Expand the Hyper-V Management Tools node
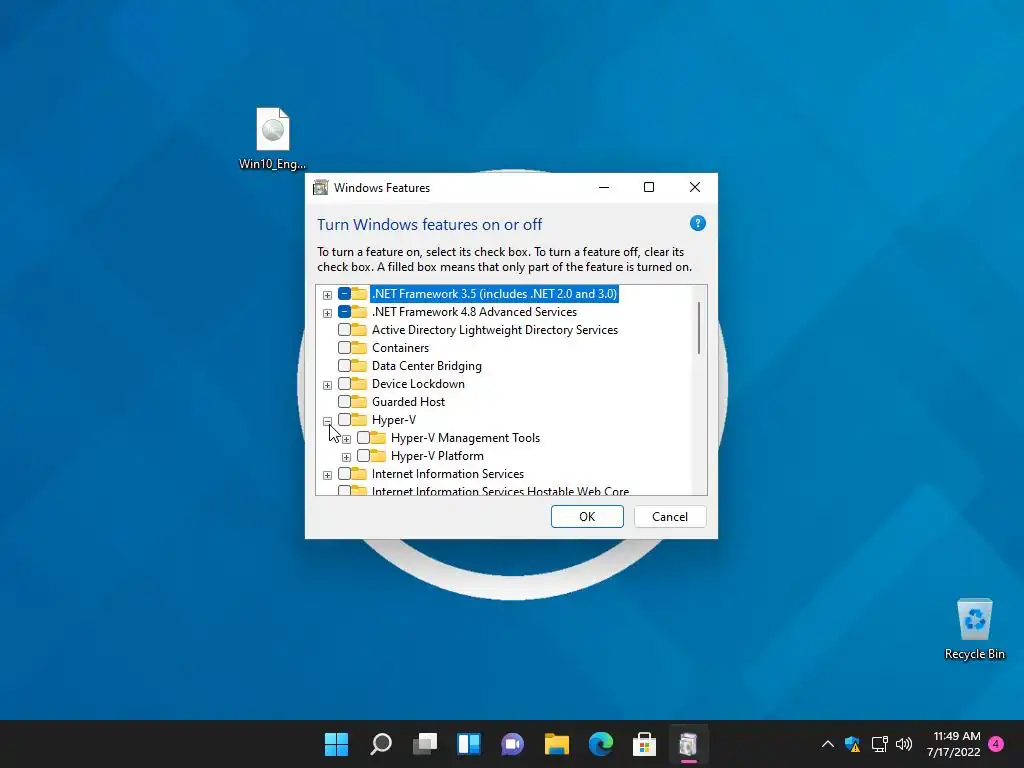 click(x=346, y=439)
